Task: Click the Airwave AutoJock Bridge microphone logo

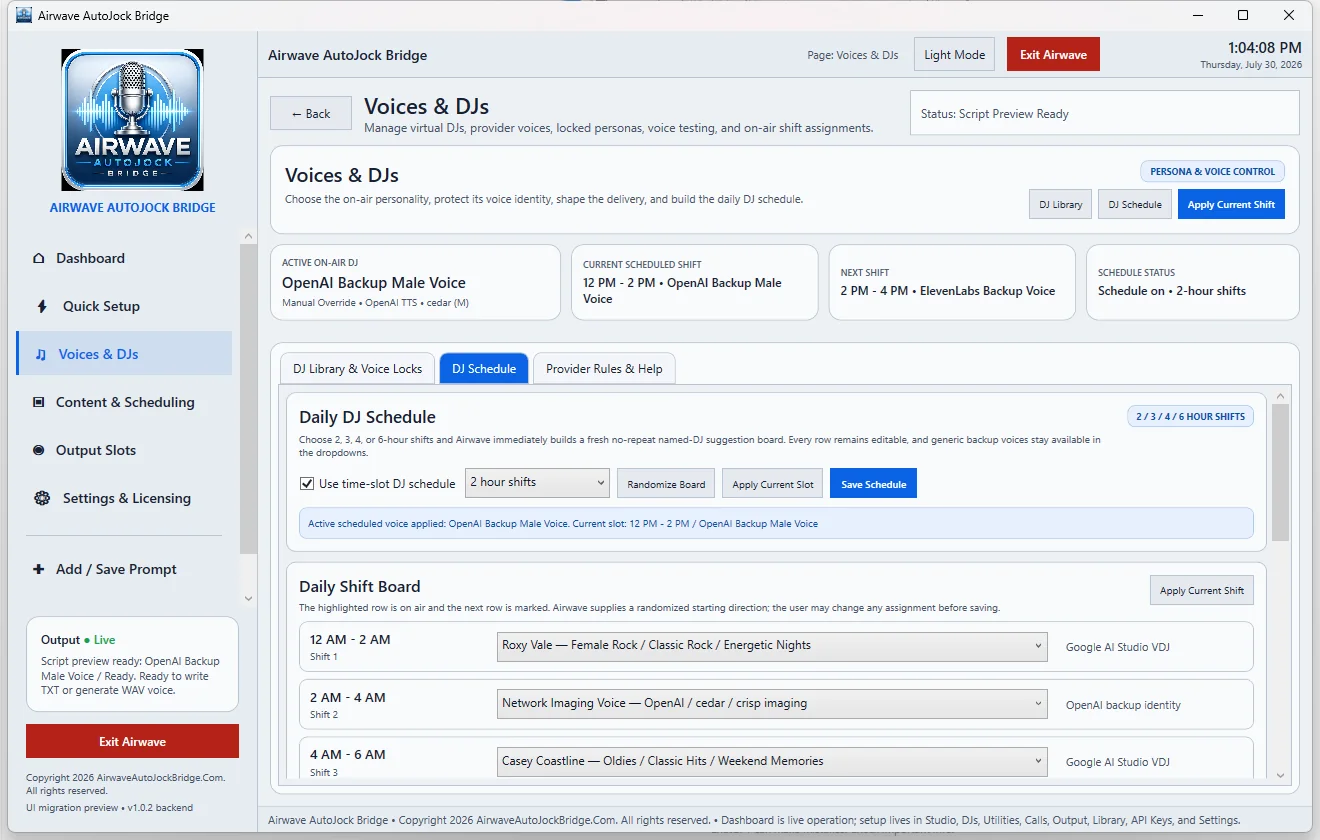Action: pos(132,120)
